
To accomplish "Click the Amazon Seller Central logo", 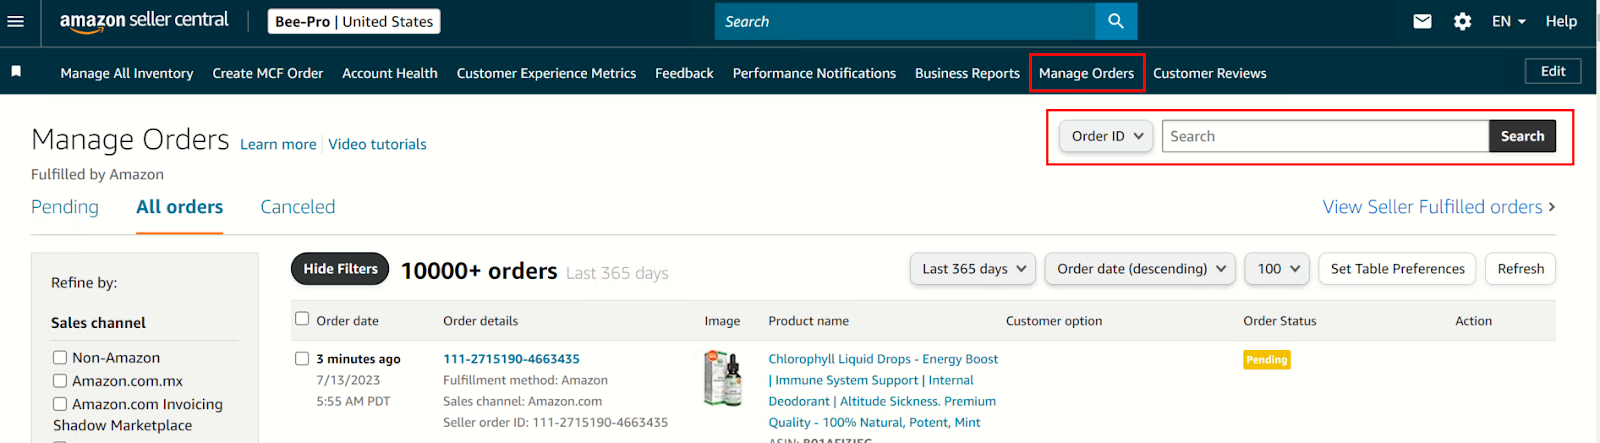I will [x=144, y=21].
